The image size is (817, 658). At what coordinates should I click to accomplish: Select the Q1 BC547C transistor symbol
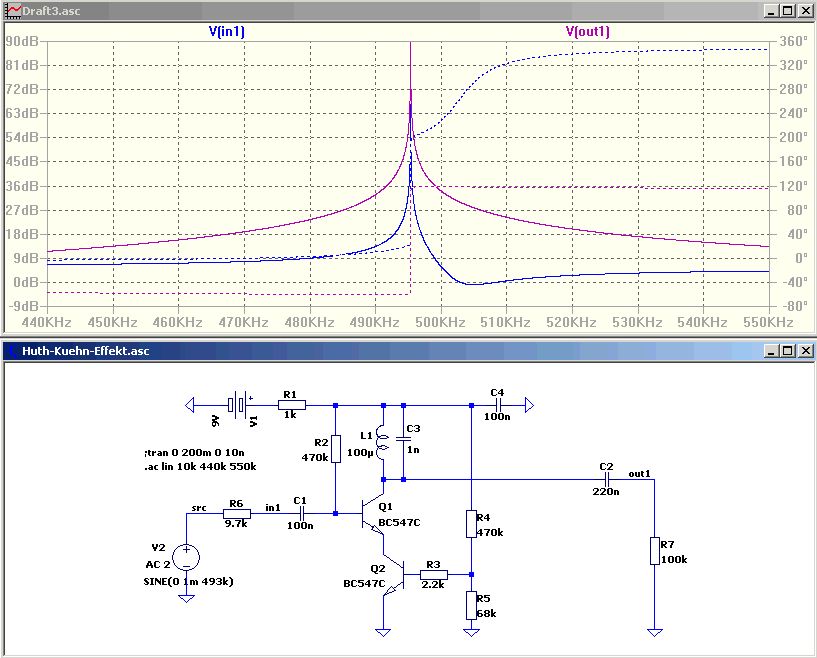(373, 514)
